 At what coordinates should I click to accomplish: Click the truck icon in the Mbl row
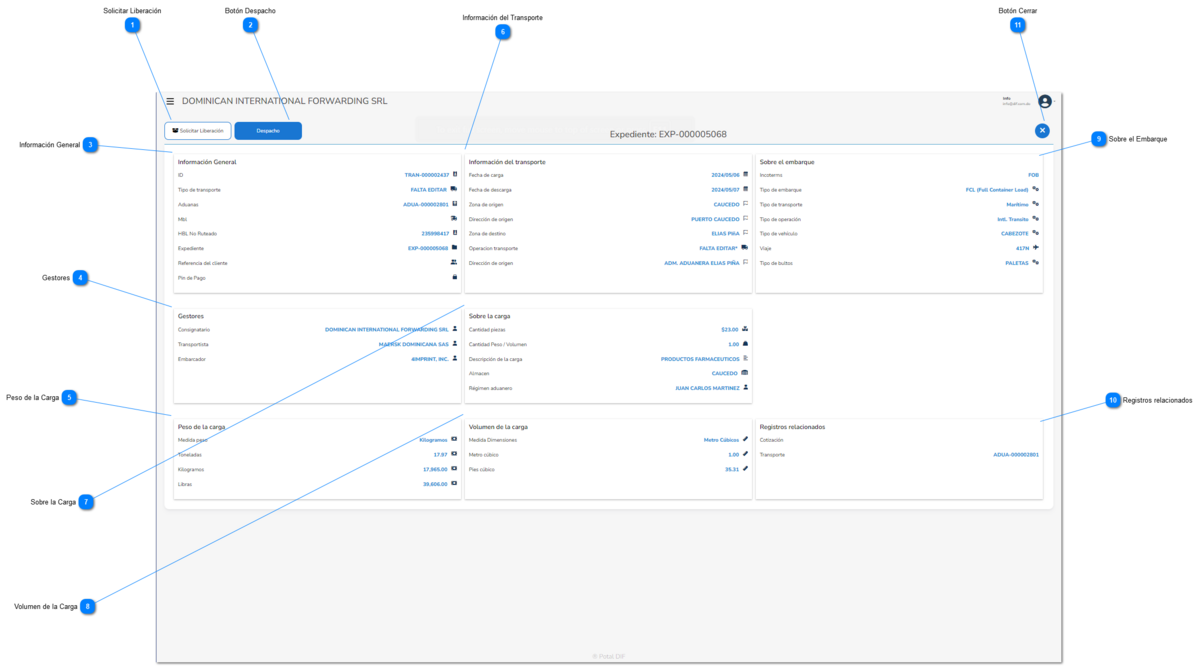point(454,218)
